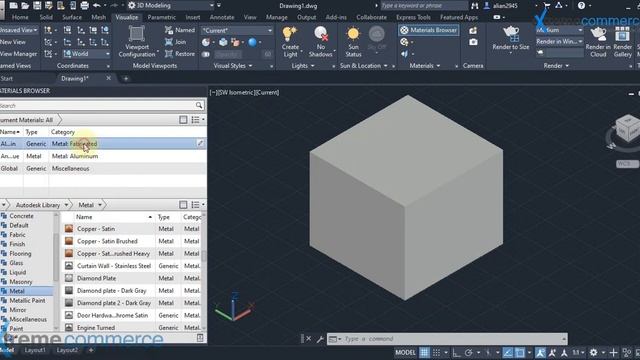The image size is (640, 360).
Task: Toggle the Sun Status icon
Action: [353, 34]
